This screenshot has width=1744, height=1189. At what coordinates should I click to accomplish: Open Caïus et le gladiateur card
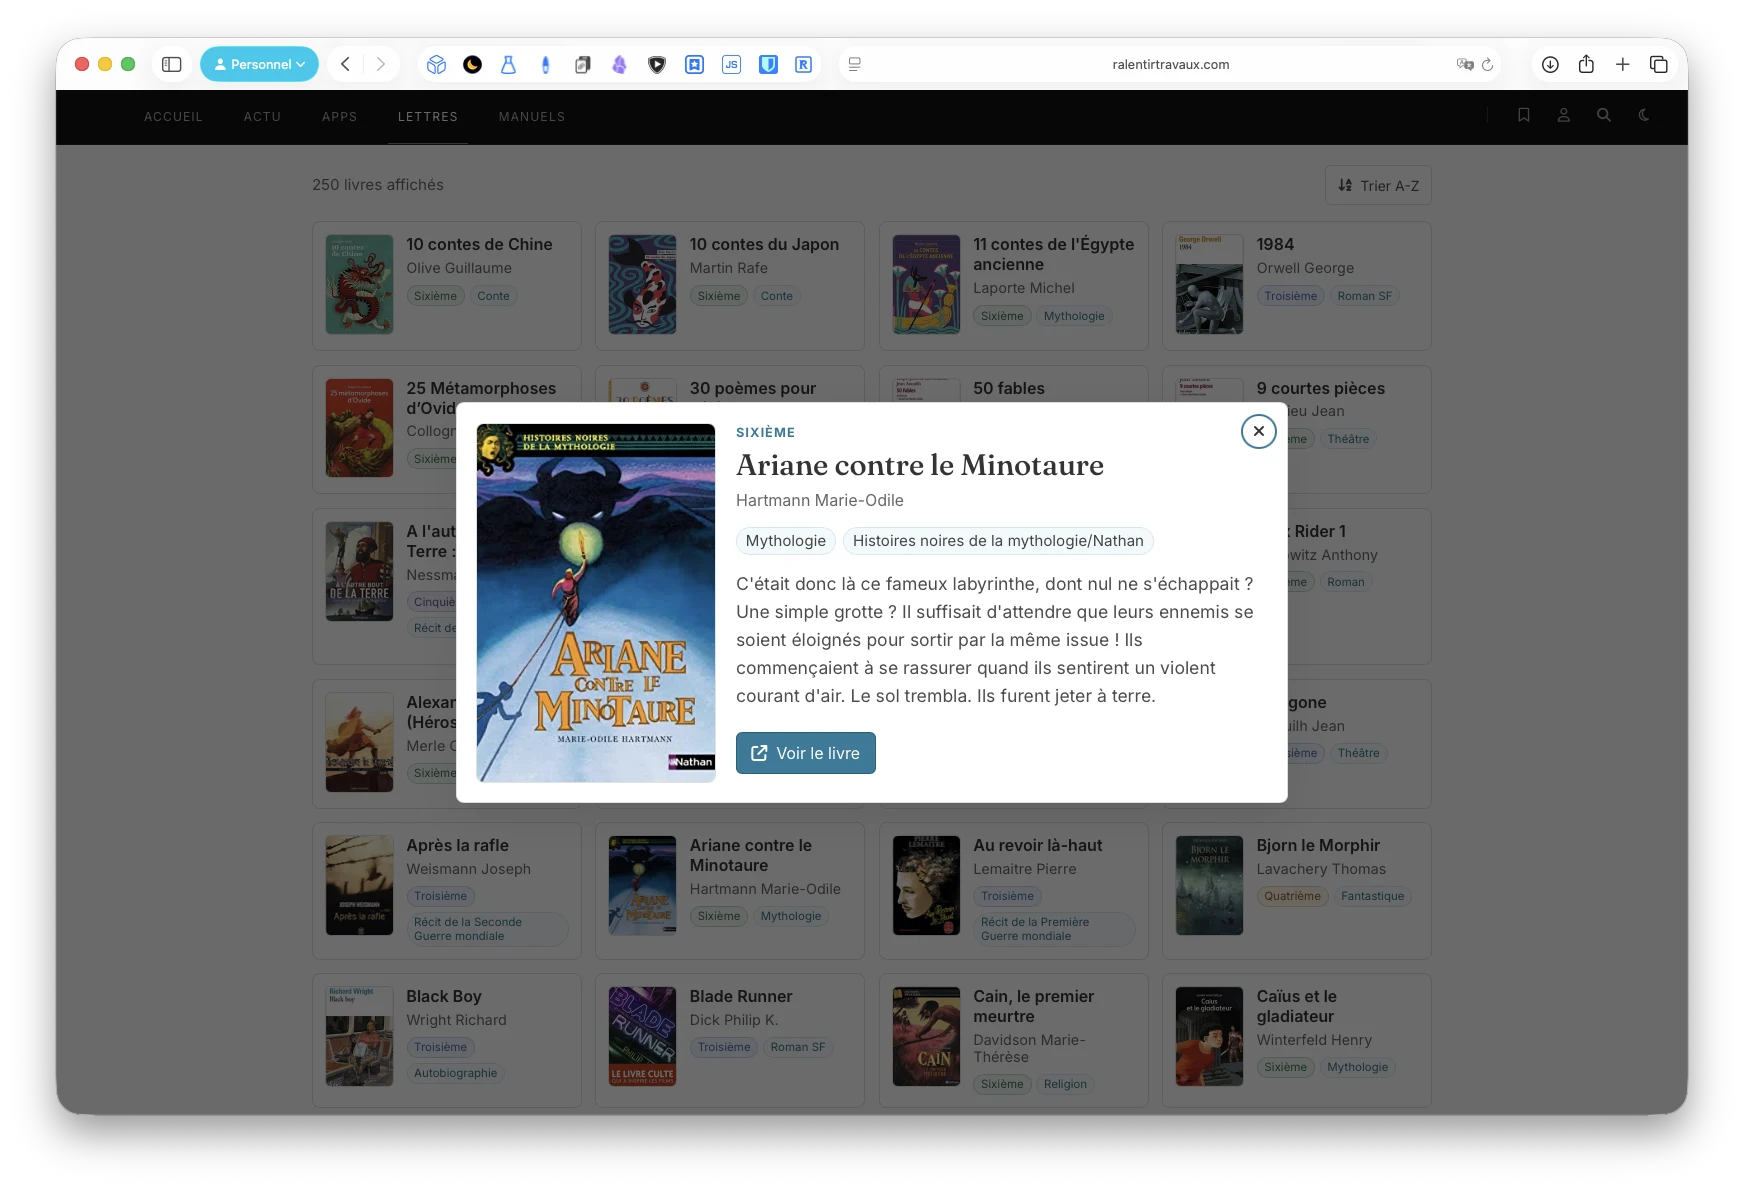(1297, 1040)
